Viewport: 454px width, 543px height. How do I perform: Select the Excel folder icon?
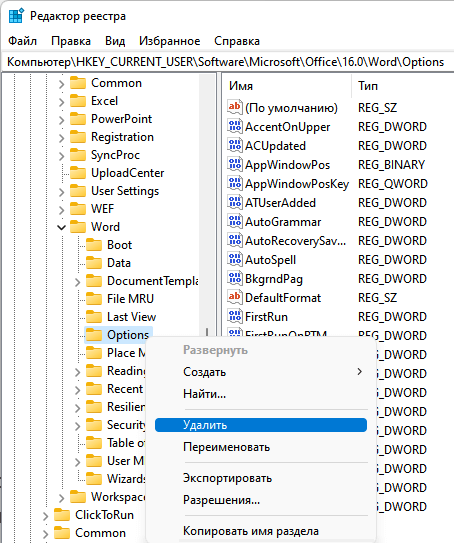(78, 101)
